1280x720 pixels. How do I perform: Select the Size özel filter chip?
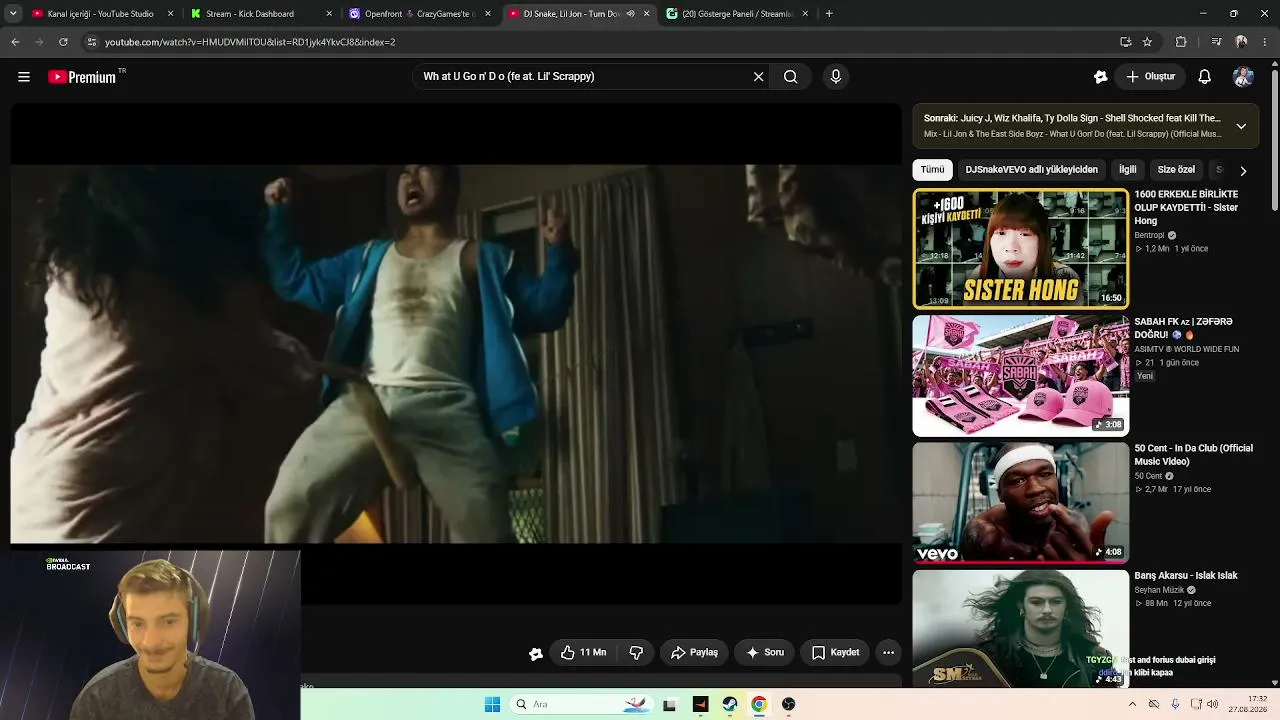pyautogui.click(x=1176, y=170)
